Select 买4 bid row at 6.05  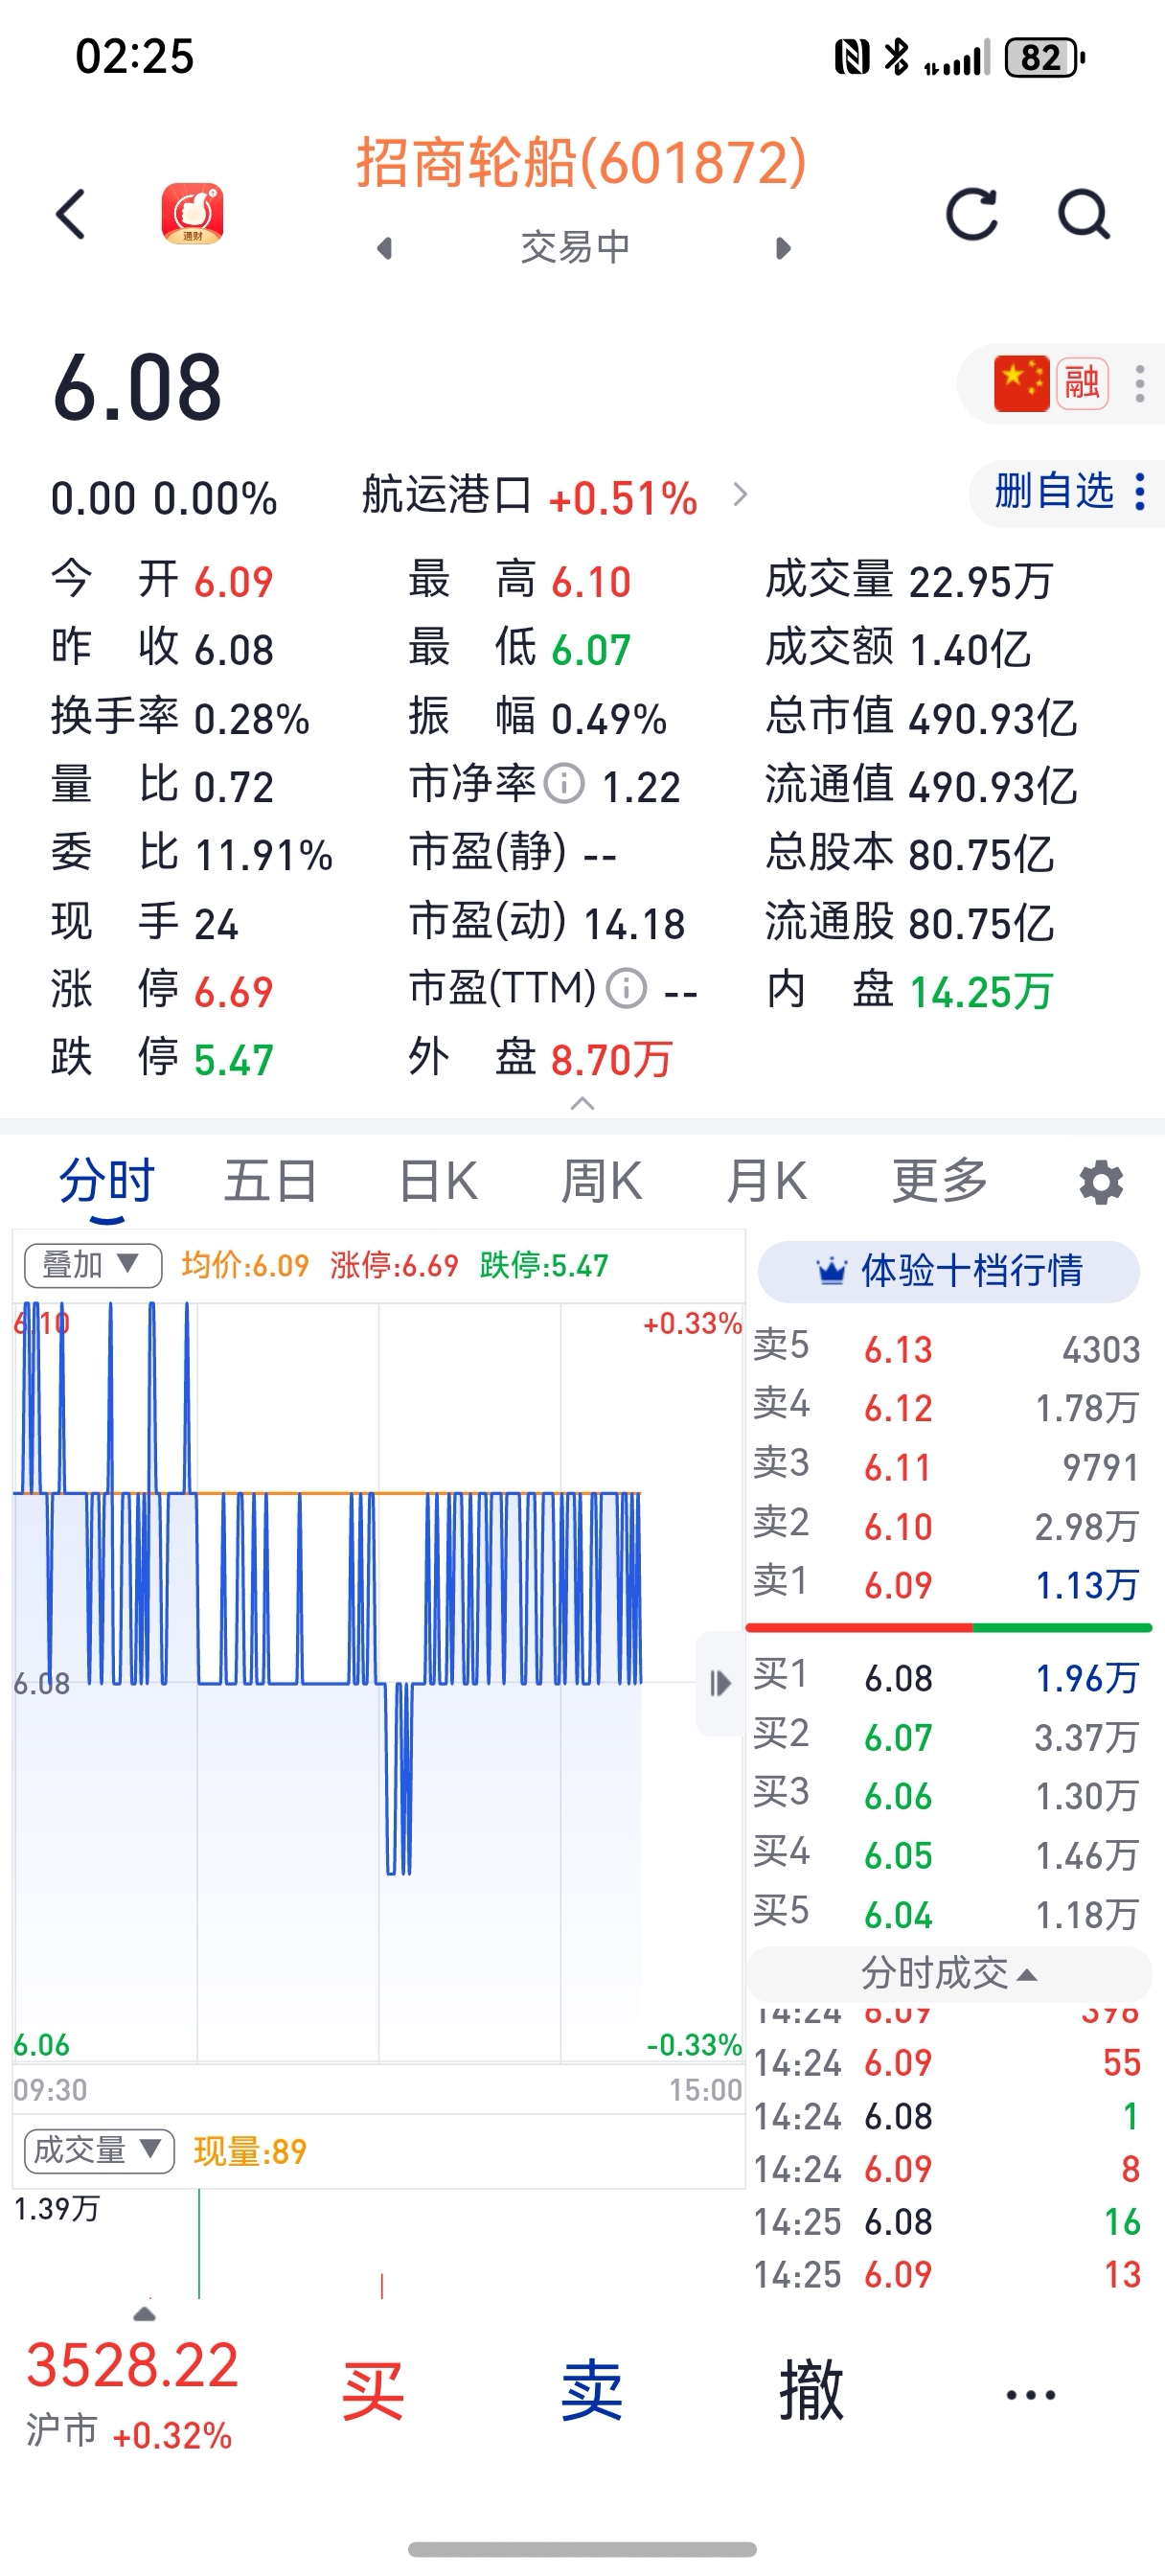tap(947, 1855)
